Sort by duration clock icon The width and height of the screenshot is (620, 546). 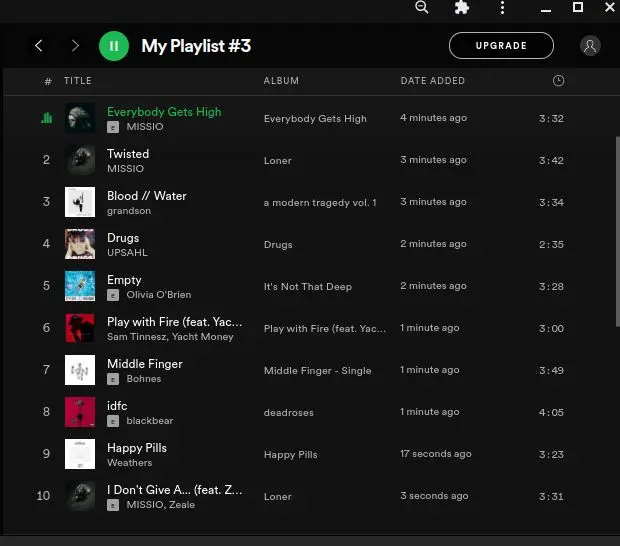(x=558, y=81)
